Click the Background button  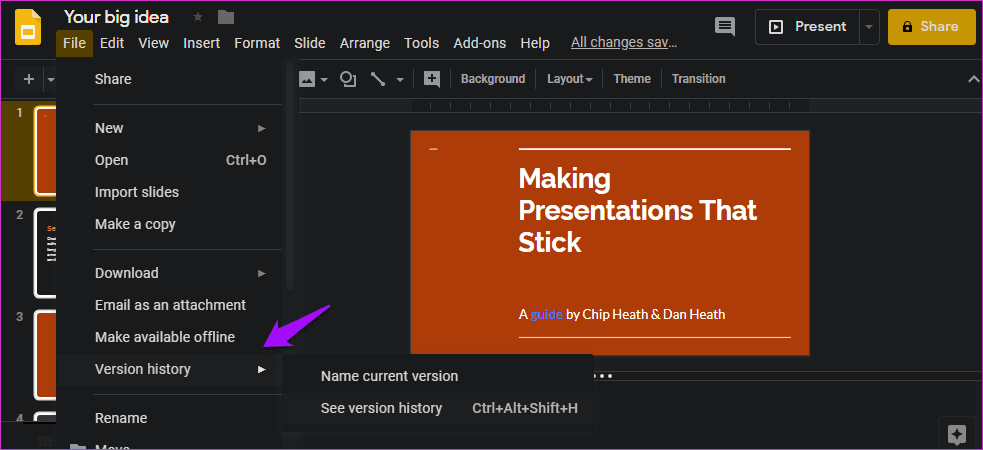493,79
